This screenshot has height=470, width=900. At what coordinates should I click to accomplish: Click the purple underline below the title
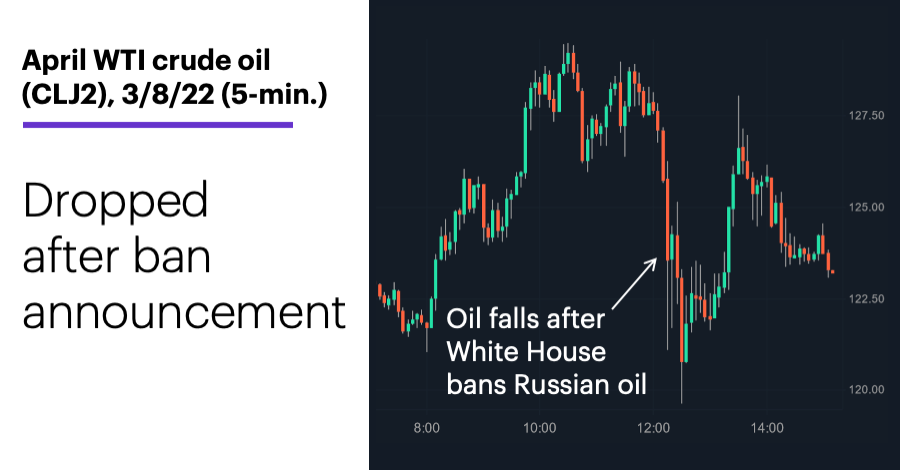point(158,125)
